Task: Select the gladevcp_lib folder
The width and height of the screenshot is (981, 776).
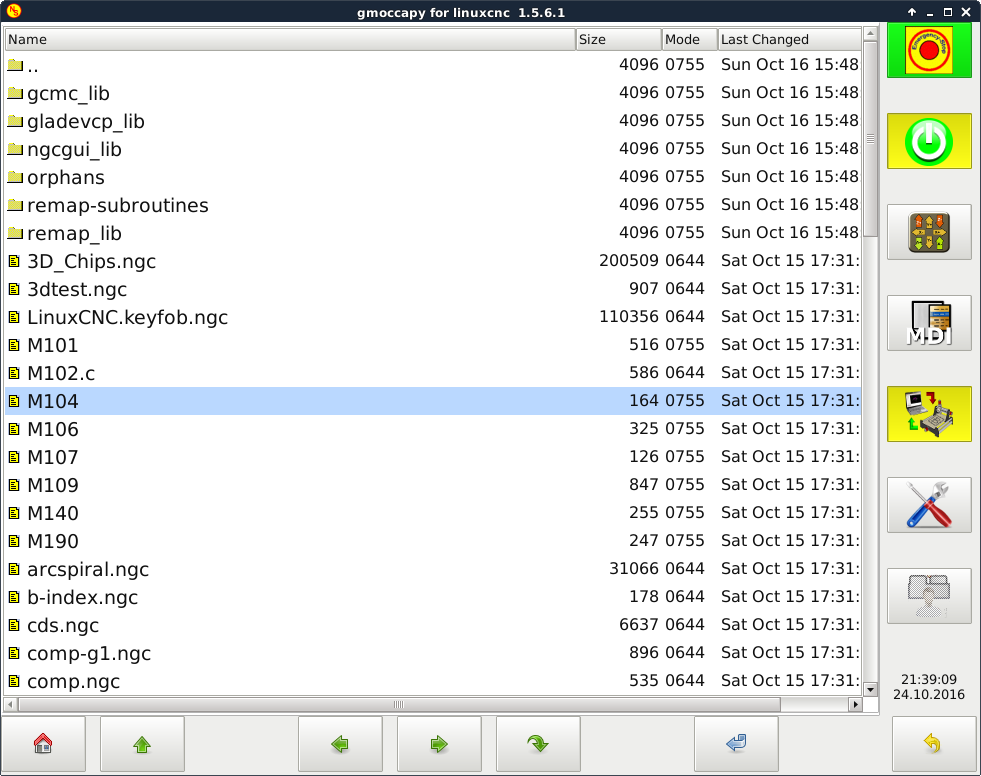Action: pos(433,121)
